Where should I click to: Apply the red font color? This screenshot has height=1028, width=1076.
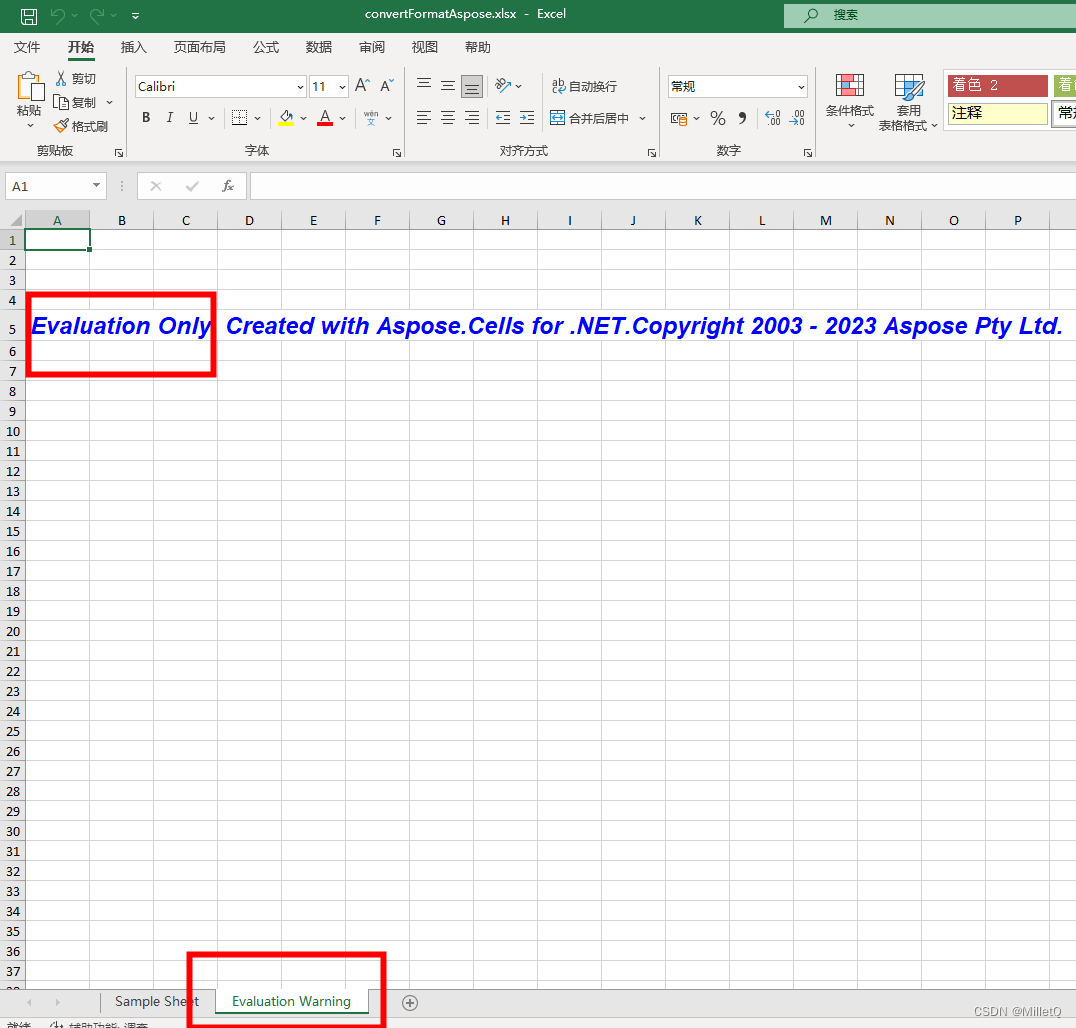point(325,118)
